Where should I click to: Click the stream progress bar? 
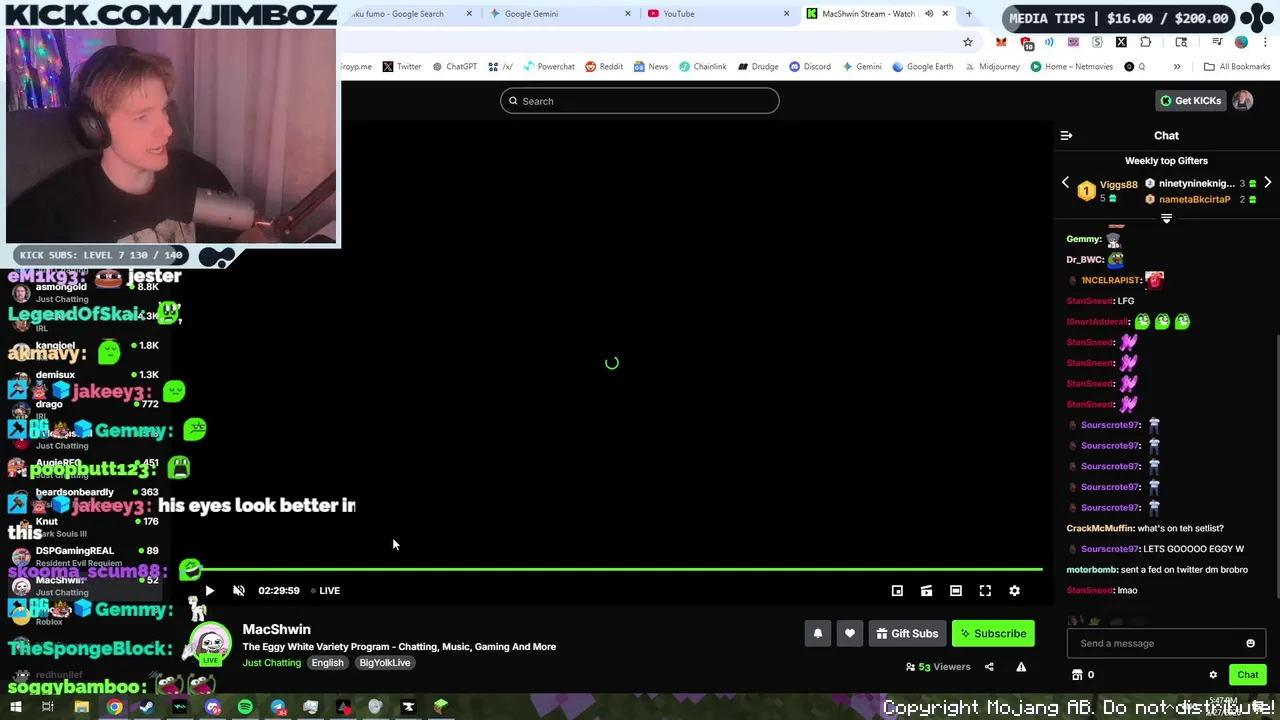tap(612, 569)
